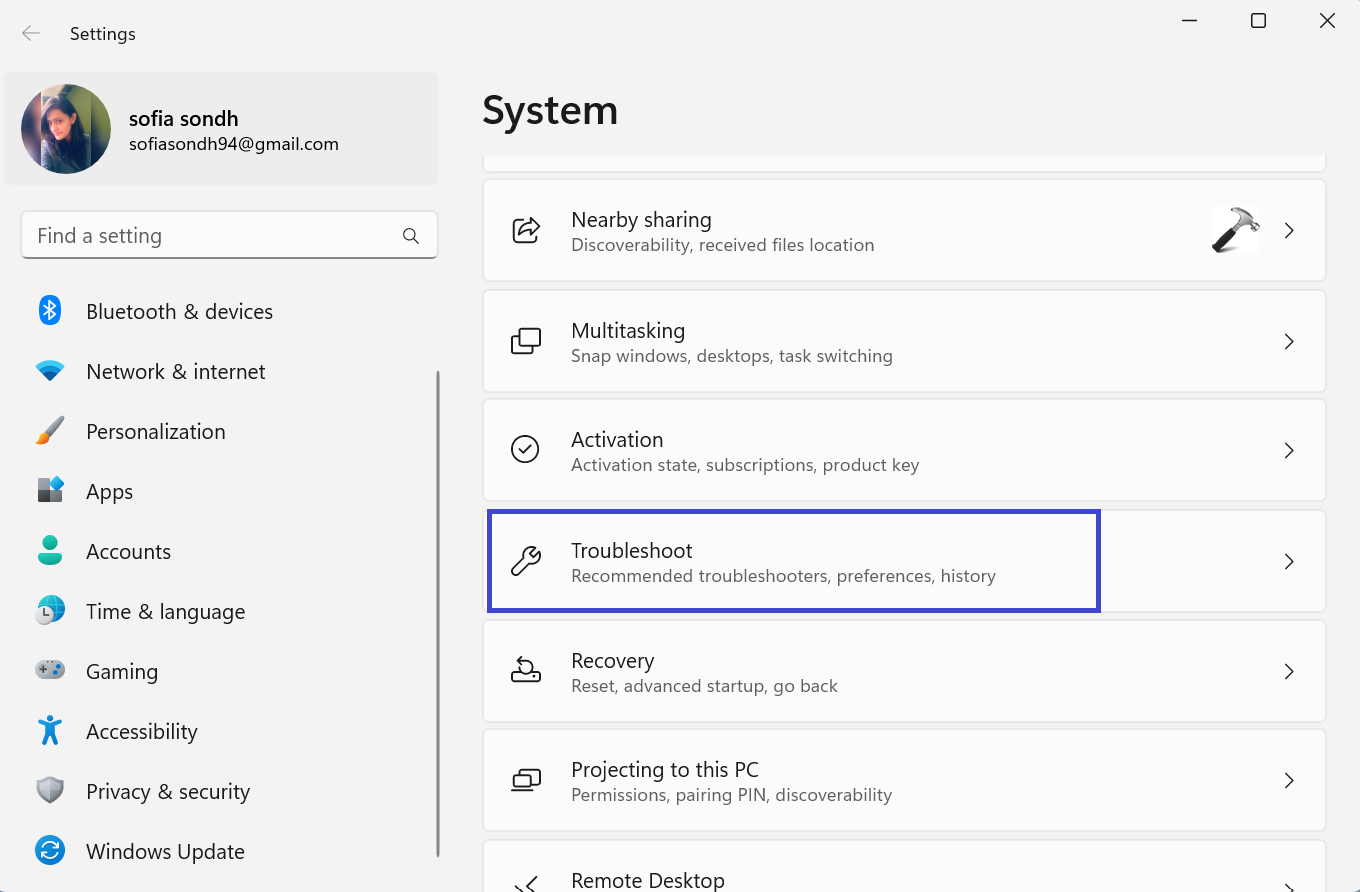Click the back arrow in title bar
The width and height of the screenshot is (1360, 892).
[x=31, y=33]
